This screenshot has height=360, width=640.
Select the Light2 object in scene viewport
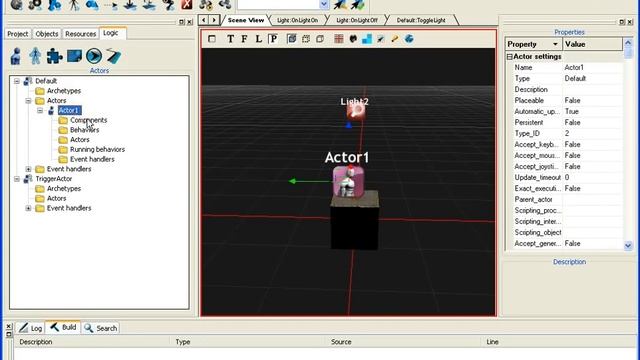[356, 110]
